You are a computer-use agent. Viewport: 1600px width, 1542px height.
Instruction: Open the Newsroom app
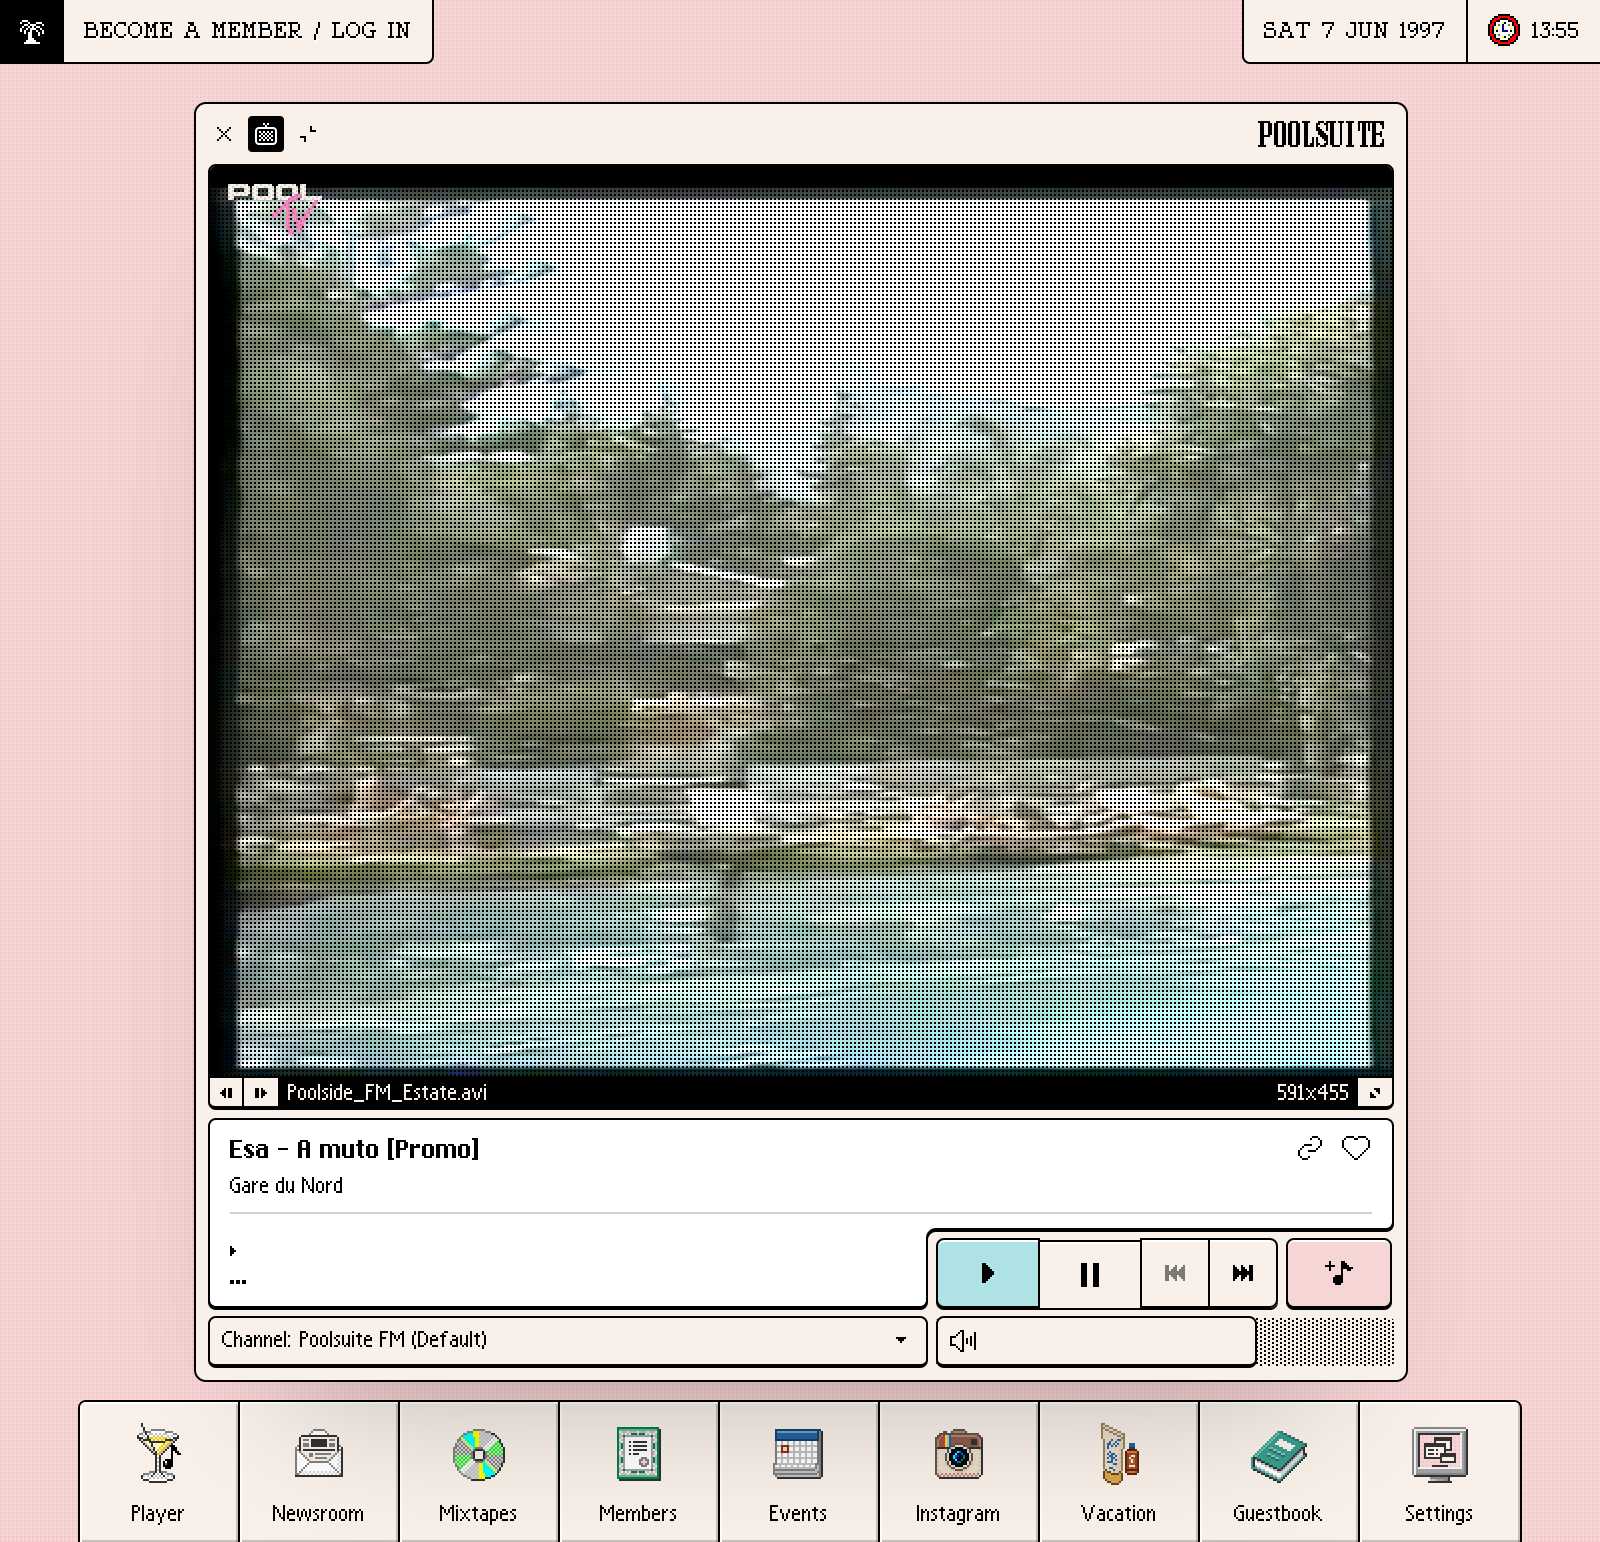click(318, 1471)
